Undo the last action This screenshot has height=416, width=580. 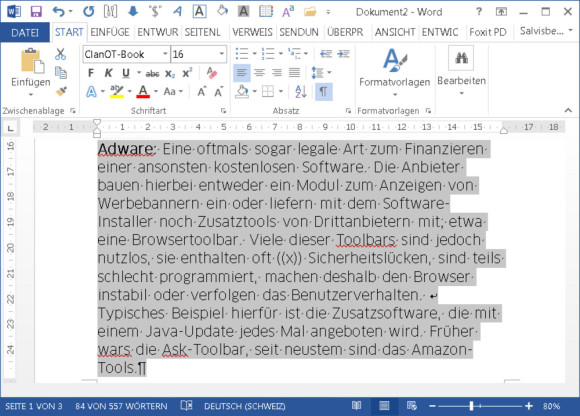(59, 12)
